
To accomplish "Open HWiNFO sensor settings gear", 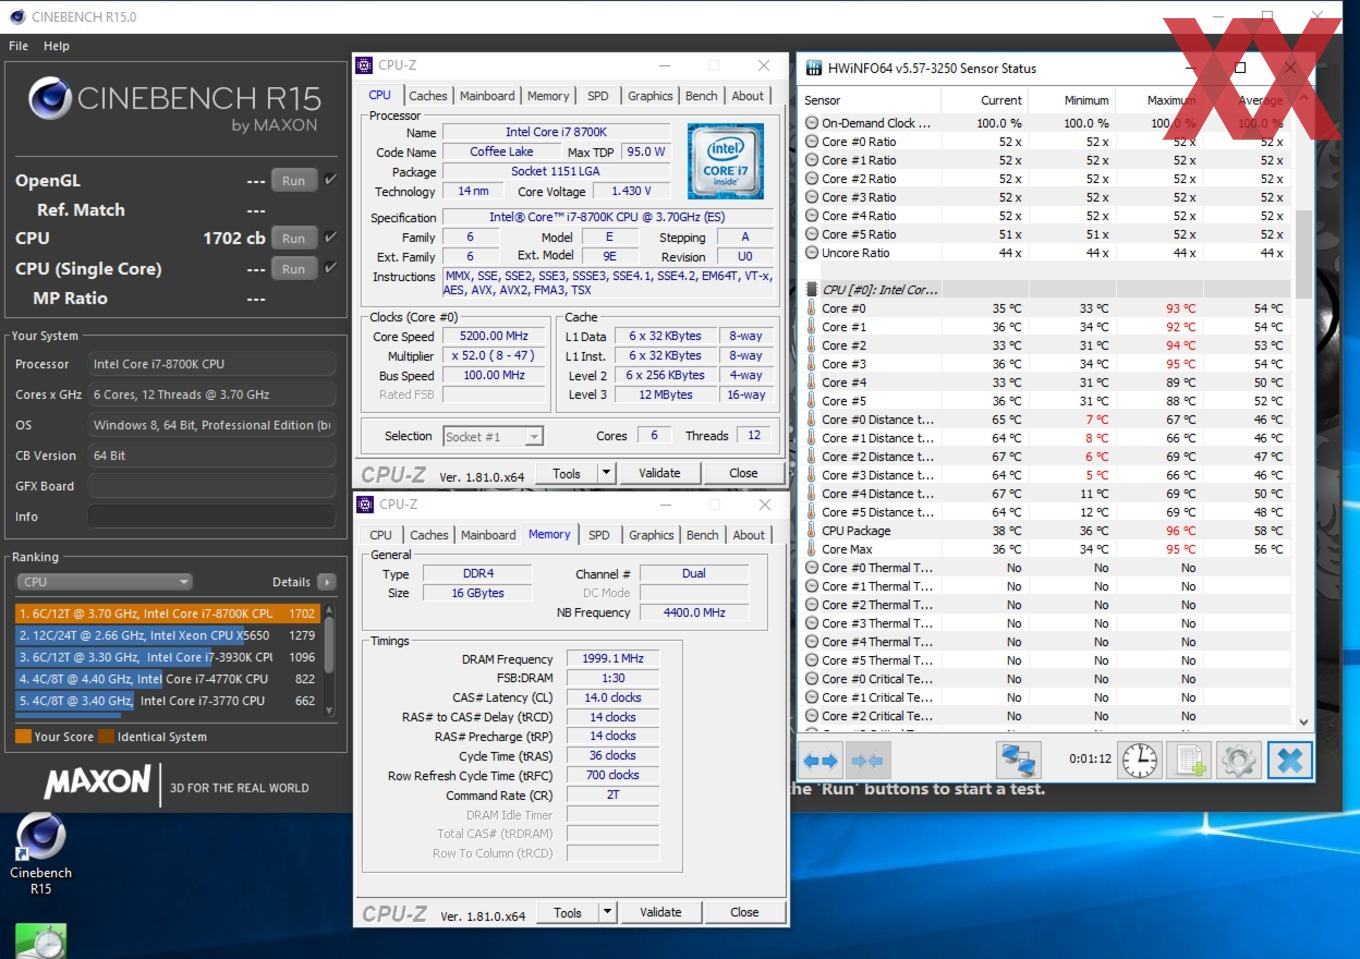I will click(1238, 761).
